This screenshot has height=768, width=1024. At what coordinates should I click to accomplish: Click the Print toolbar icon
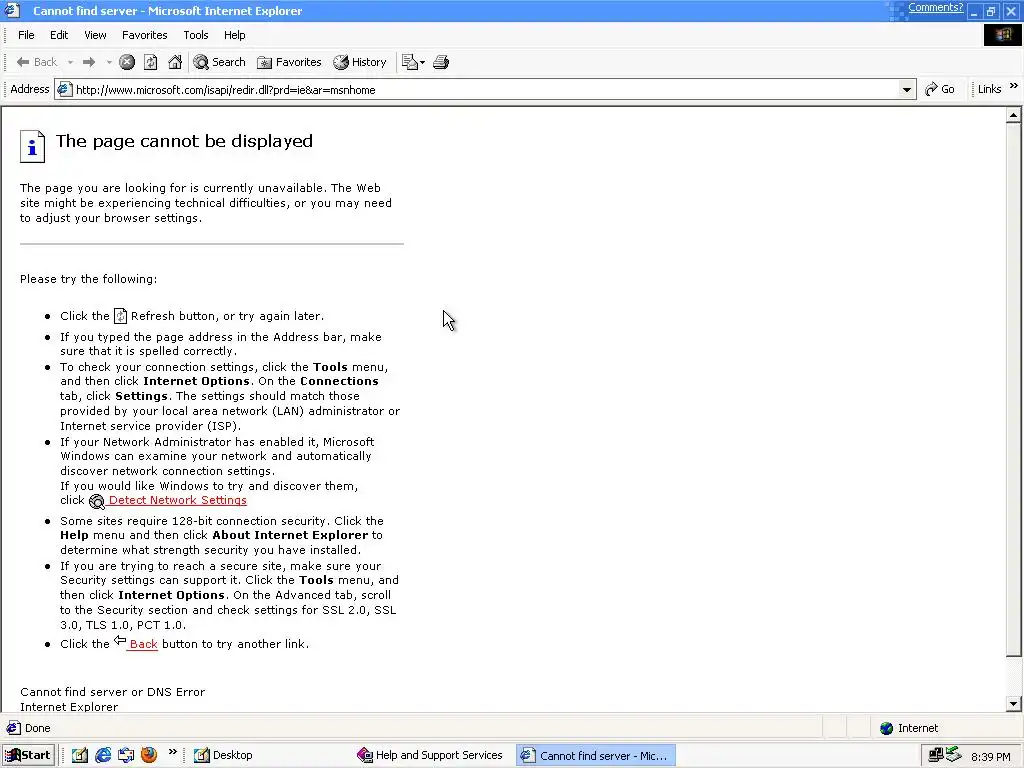point(441,62)
